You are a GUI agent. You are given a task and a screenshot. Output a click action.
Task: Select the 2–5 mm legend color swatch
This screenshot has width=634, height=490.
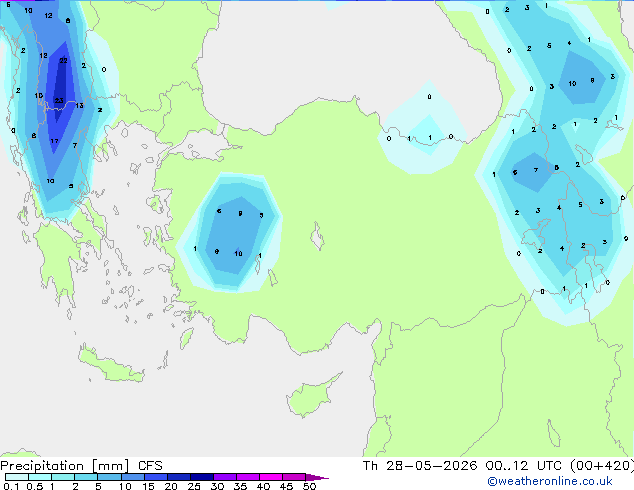[86, 477]
